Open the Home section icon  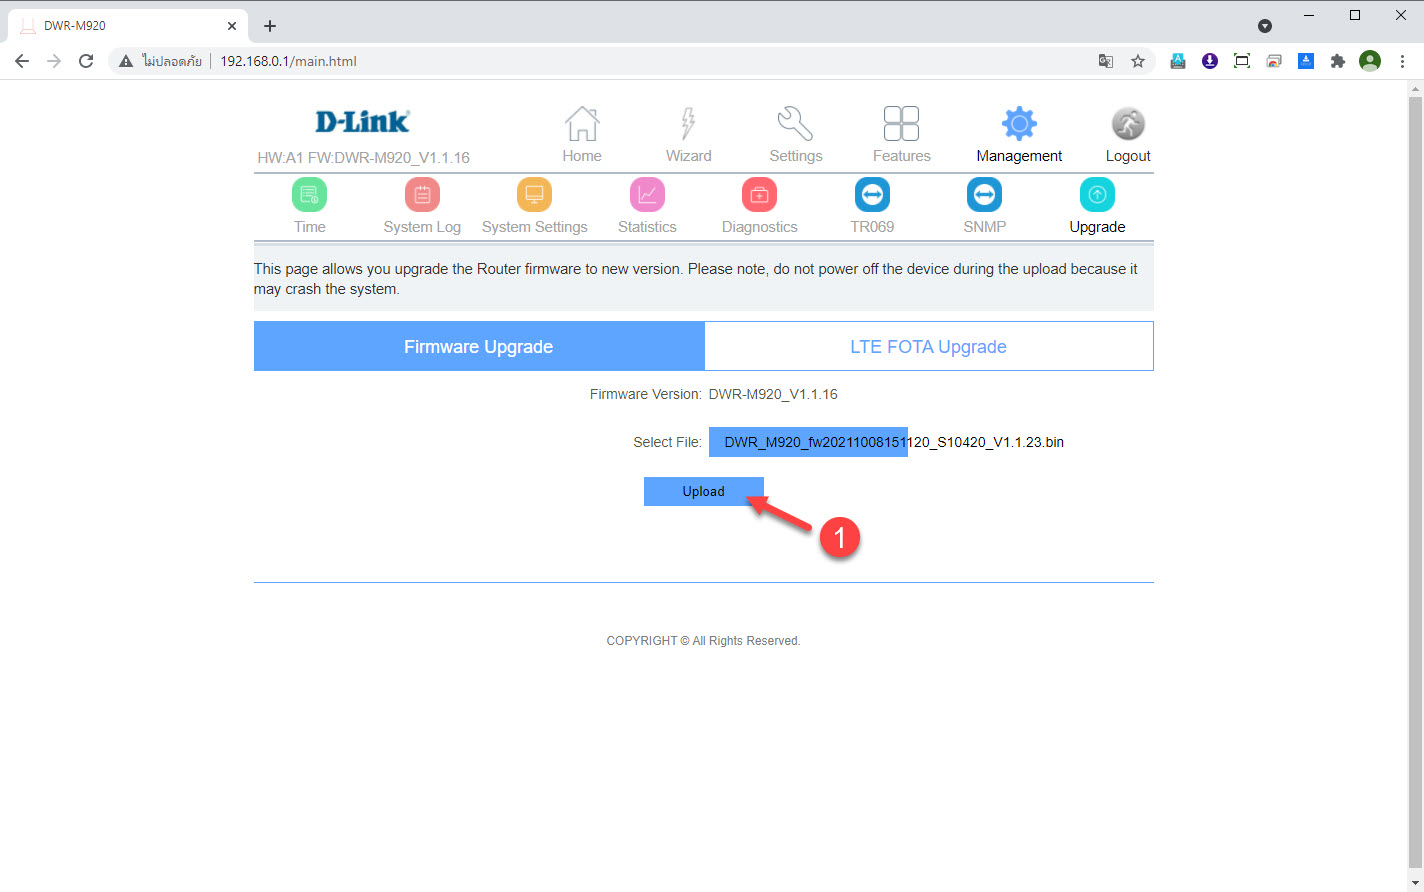pos(582,124)
